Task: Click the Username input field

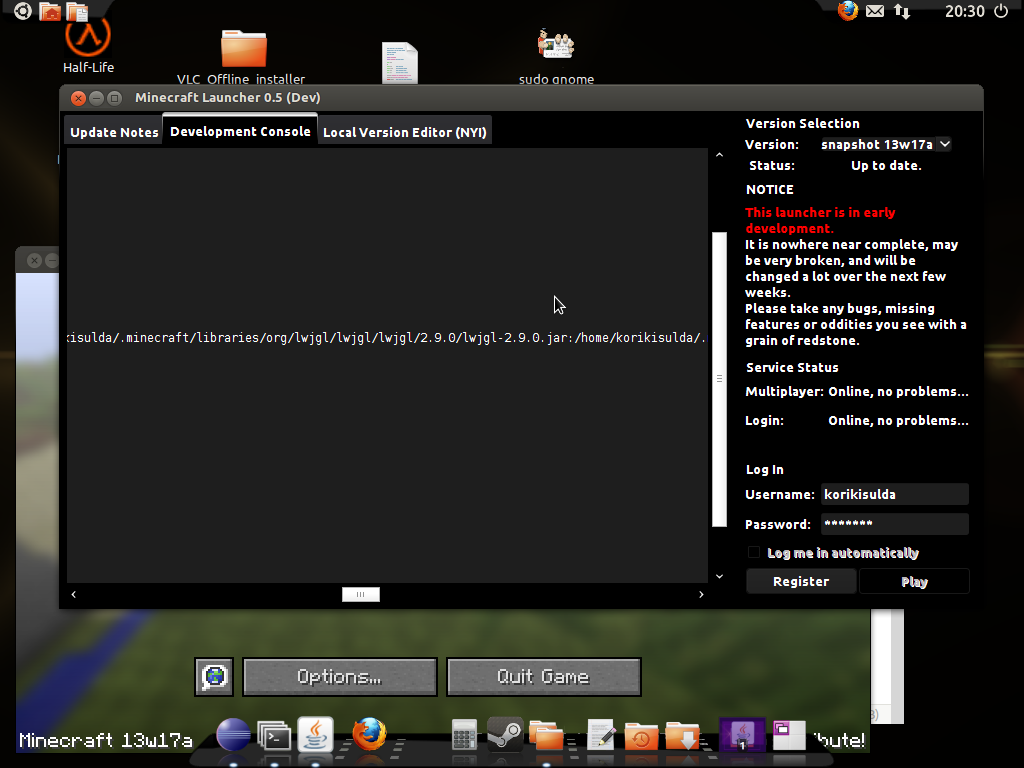Action: tap(894, 494)
